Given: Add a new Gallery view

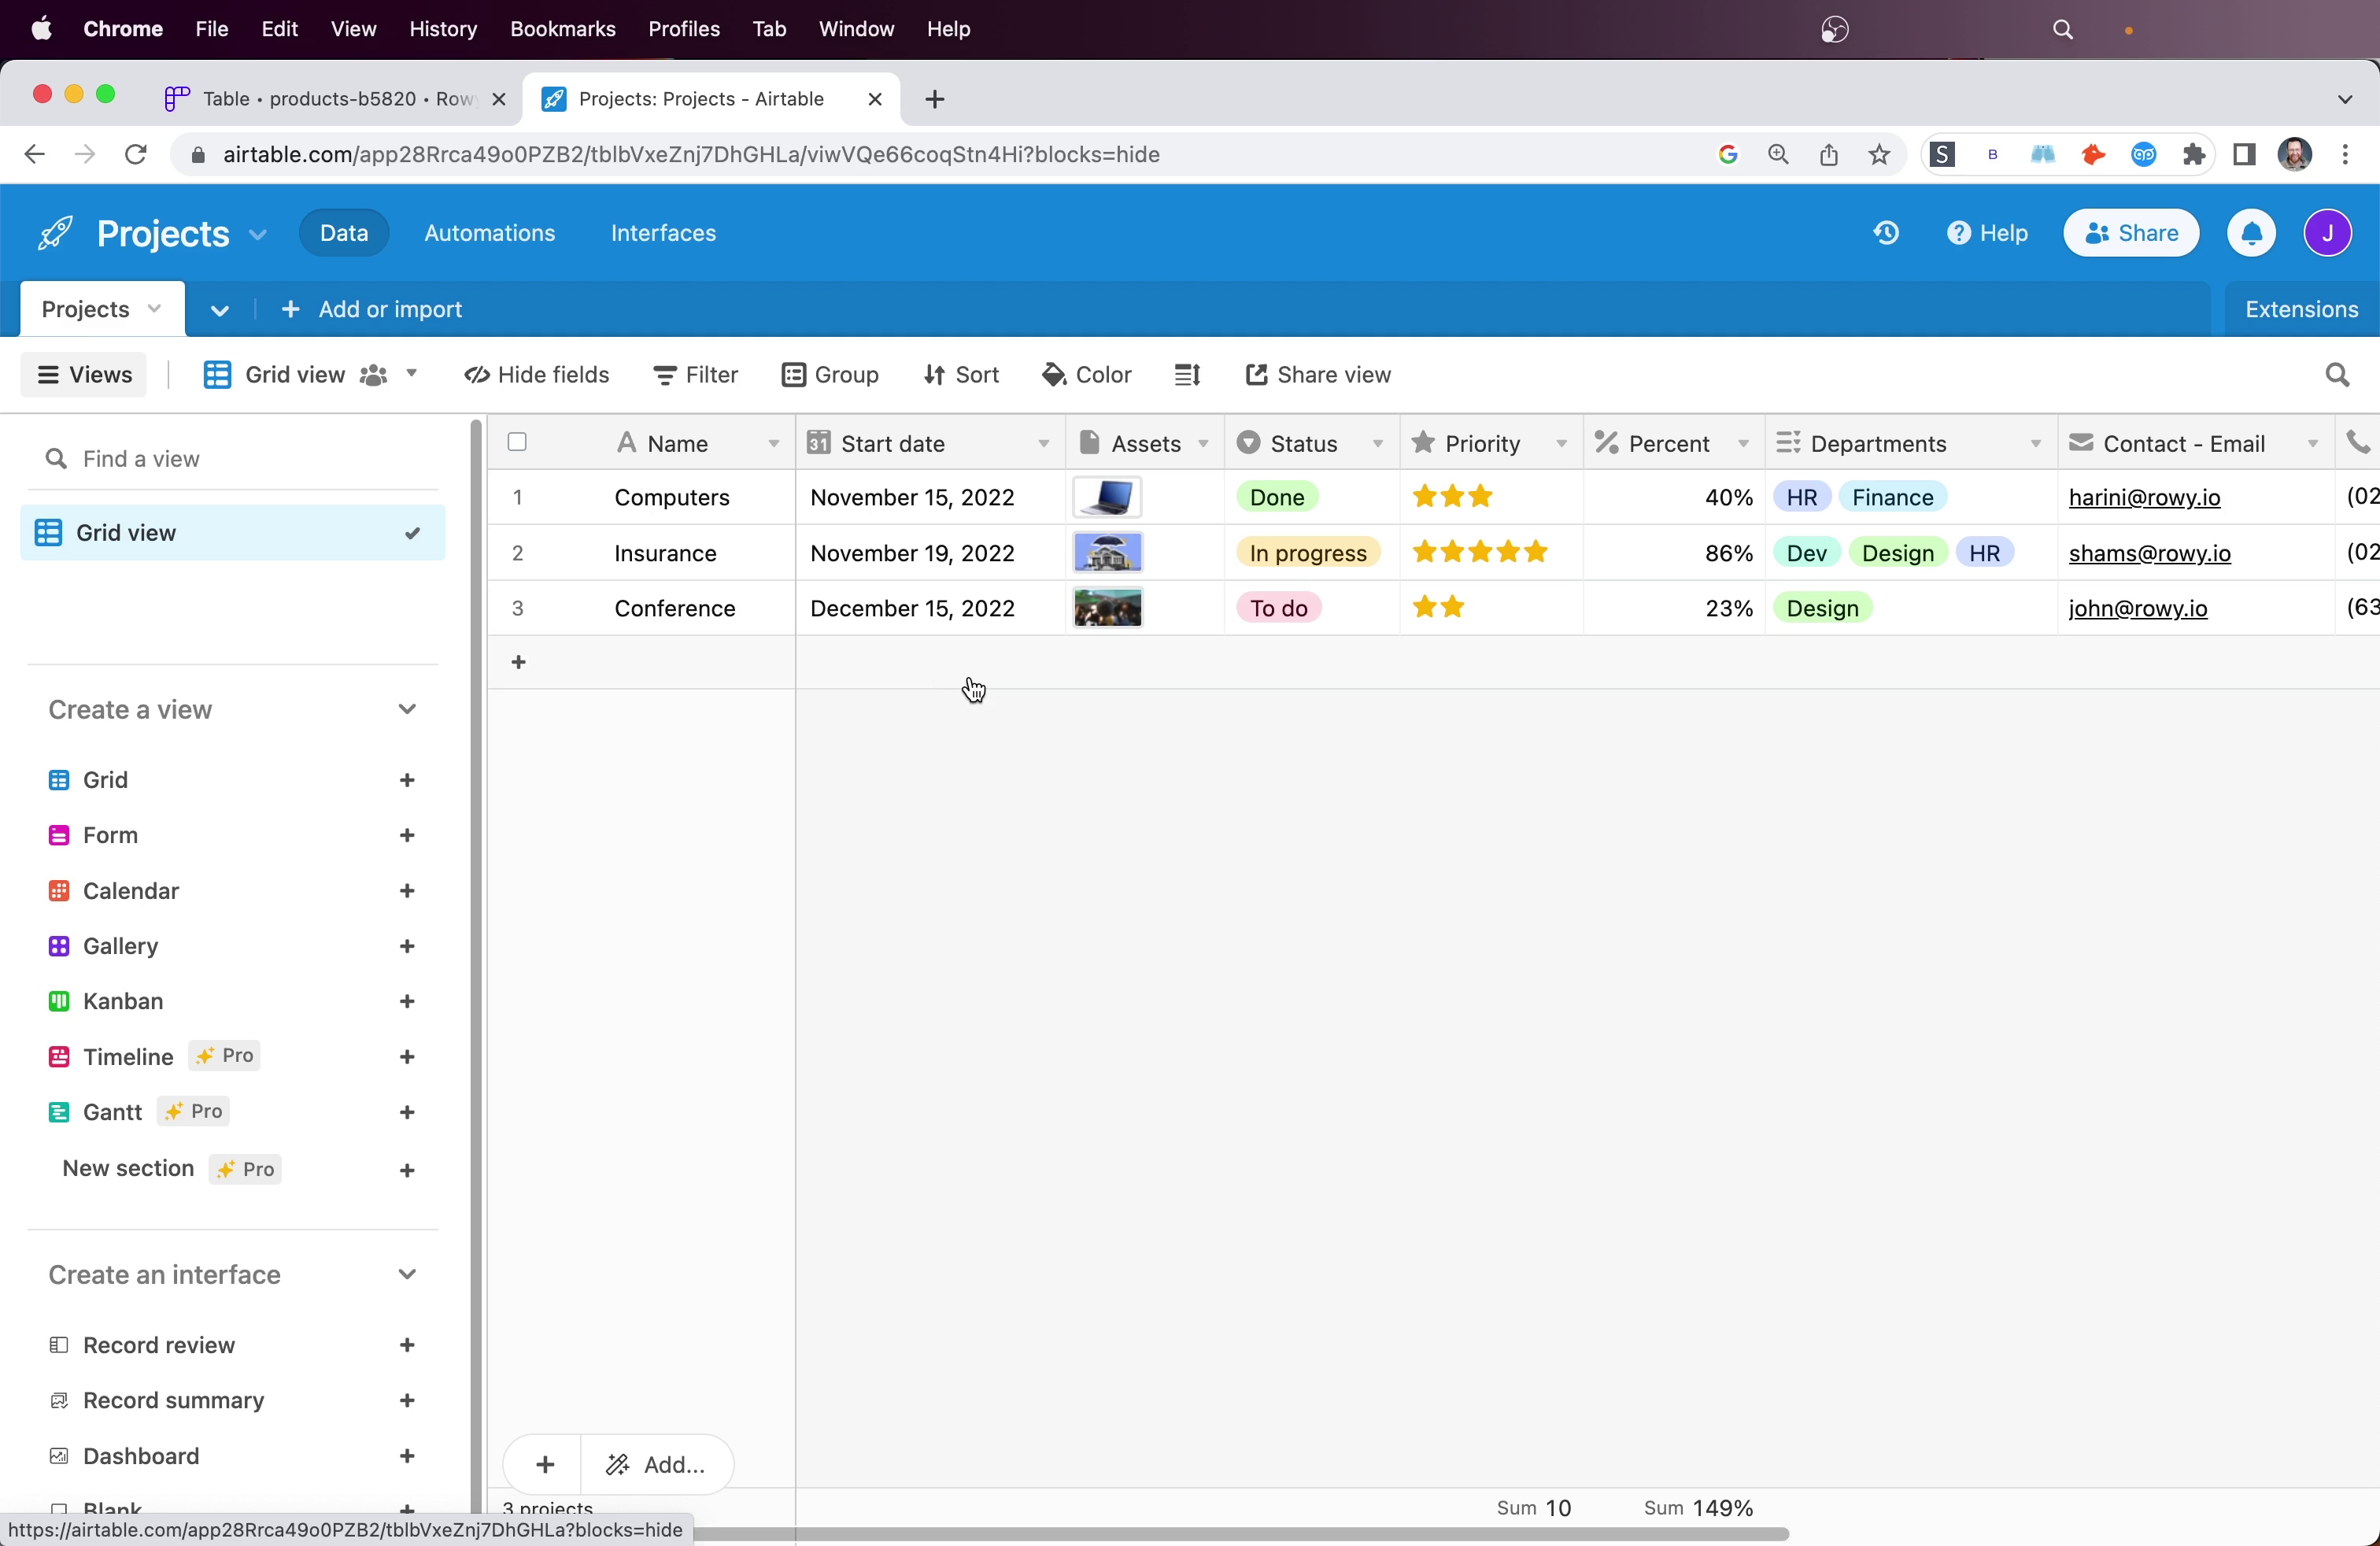Looking at the screenshot, I should click(407, 946).
